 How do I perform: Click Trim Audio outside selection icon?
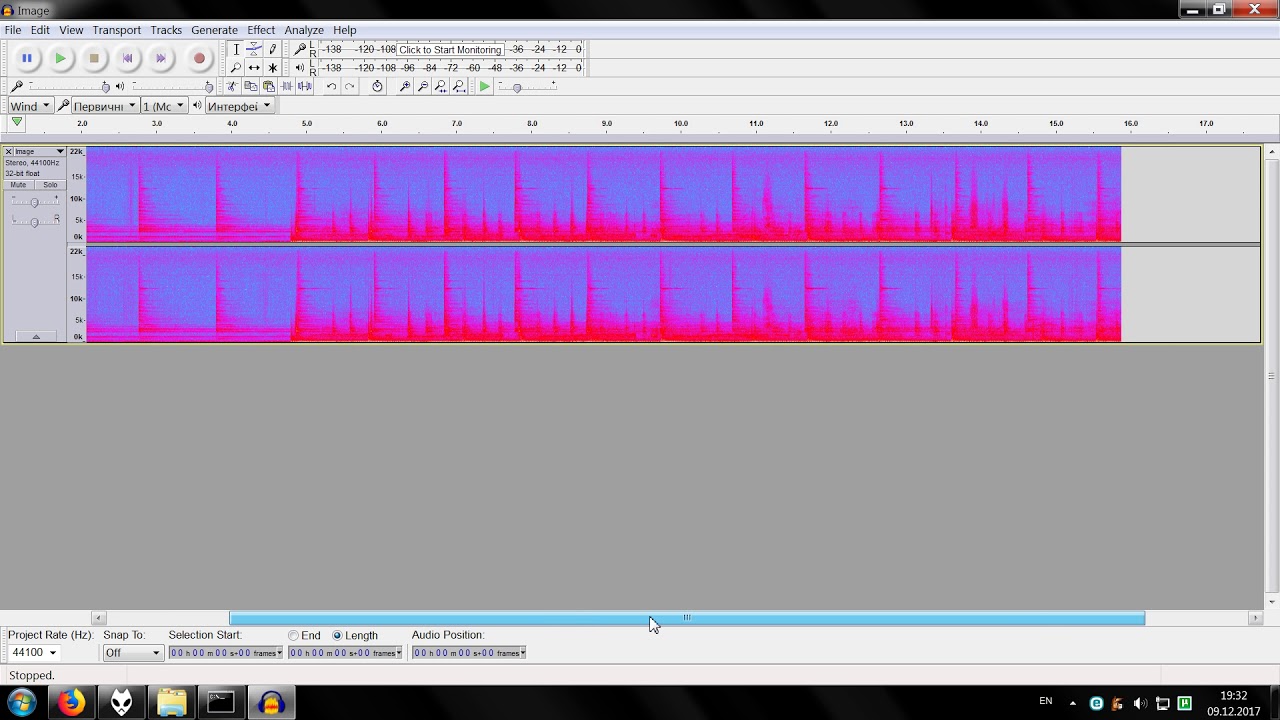click(x=287, y=87)
